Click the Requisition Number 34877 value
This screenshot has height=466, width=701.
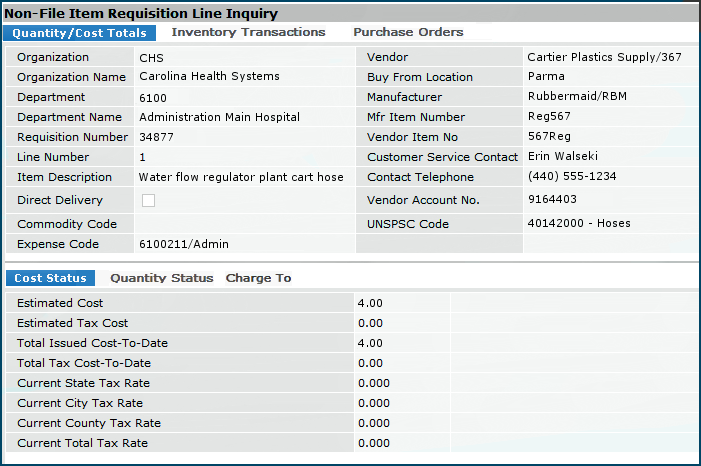159,137
